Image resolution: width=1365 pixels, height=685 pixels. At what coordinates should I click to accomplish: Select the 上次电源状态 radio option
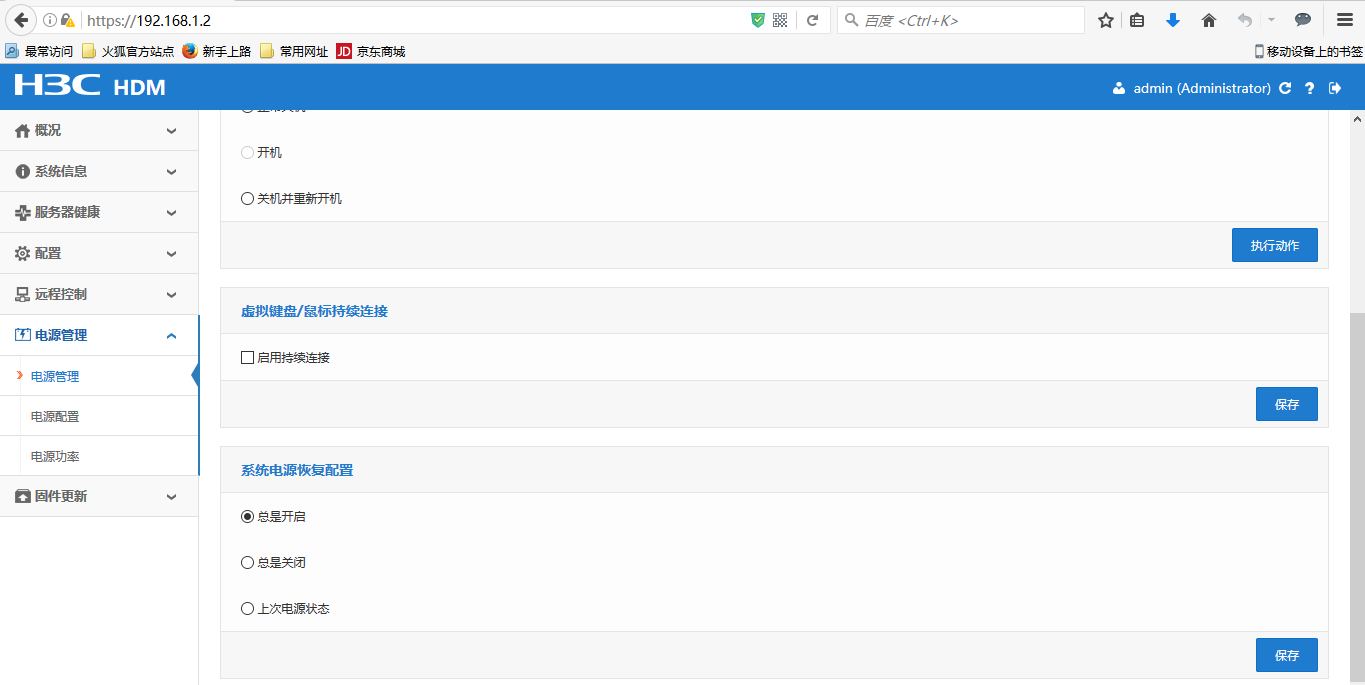(x=247, y=608)
